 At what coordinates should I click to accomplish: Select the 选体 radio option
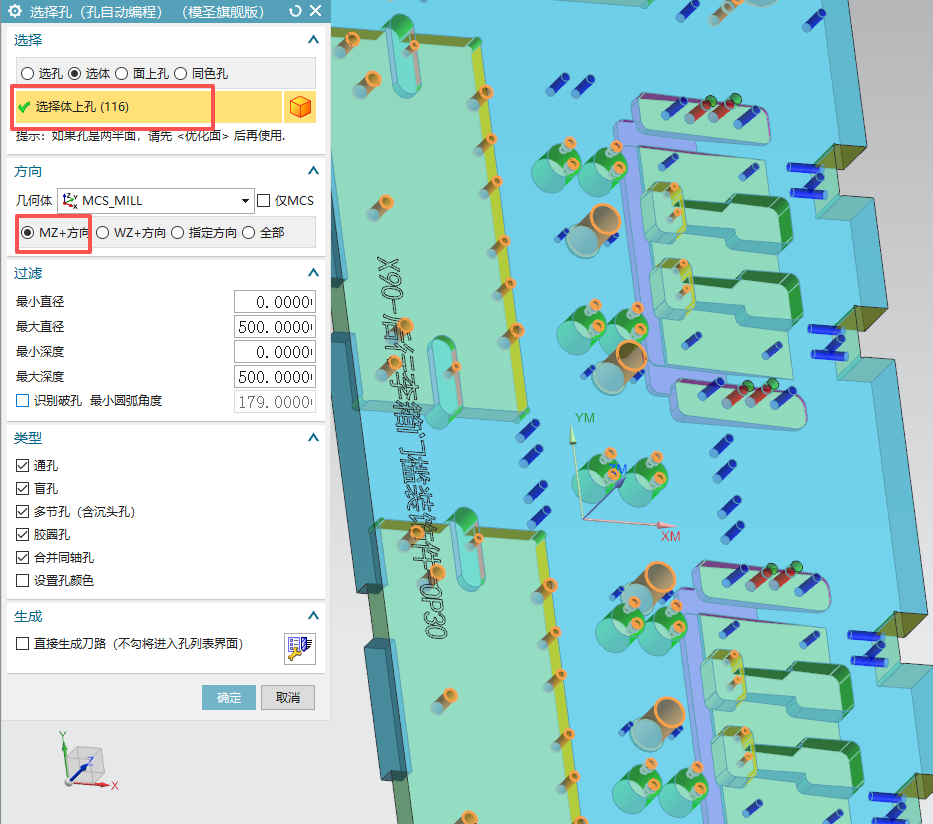74,73
